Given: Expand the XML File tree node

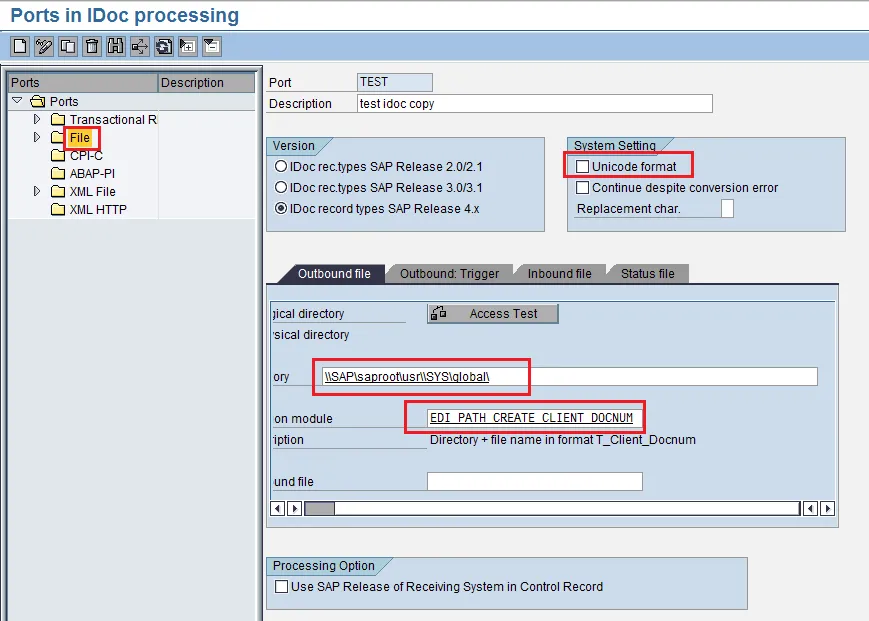Looking at the screenshot, I should coord(37,192).
